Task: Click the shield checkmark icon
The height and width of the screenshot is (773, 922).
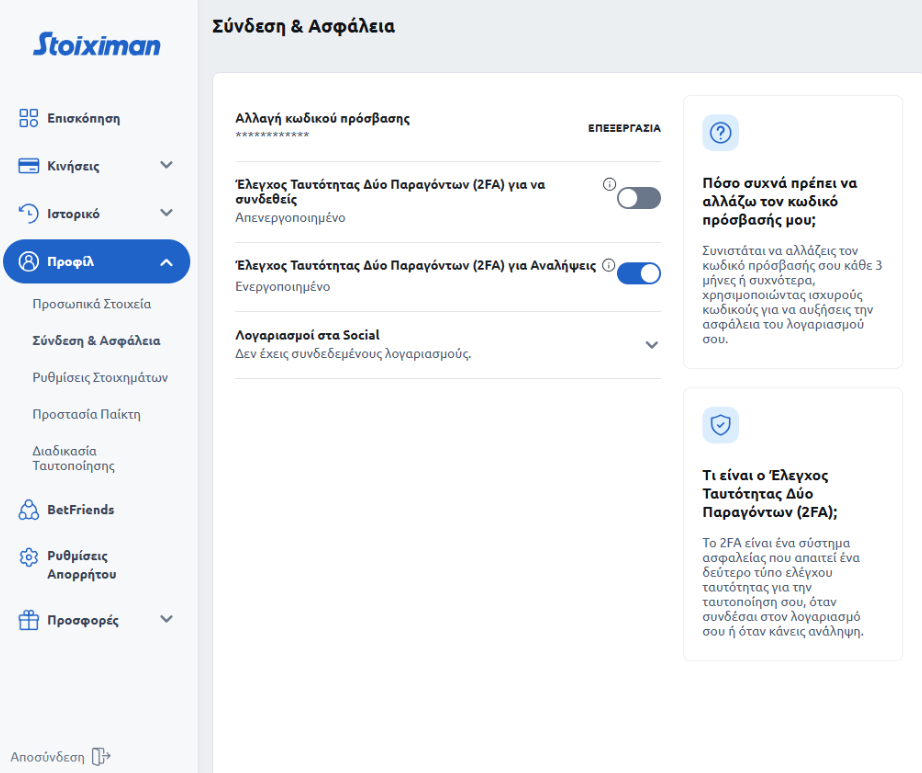Action: [720, 425]
